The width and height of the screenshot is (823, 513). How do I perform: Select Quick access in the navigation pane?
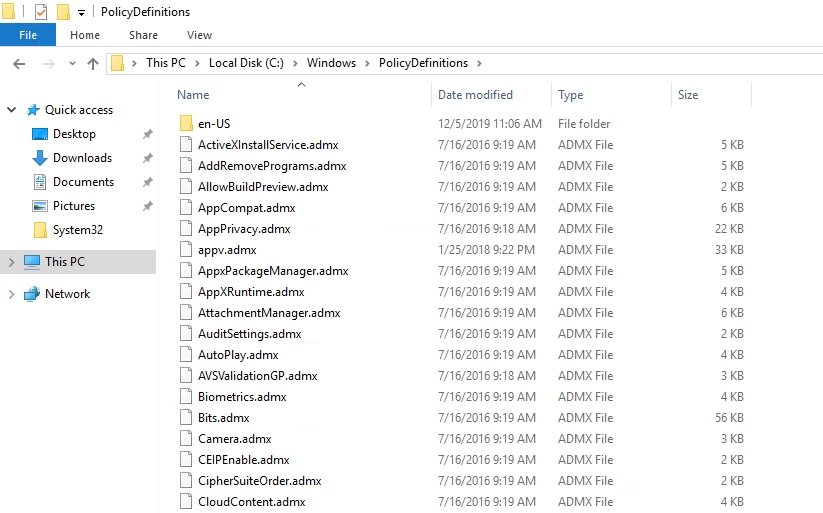[x=79, y=110]
